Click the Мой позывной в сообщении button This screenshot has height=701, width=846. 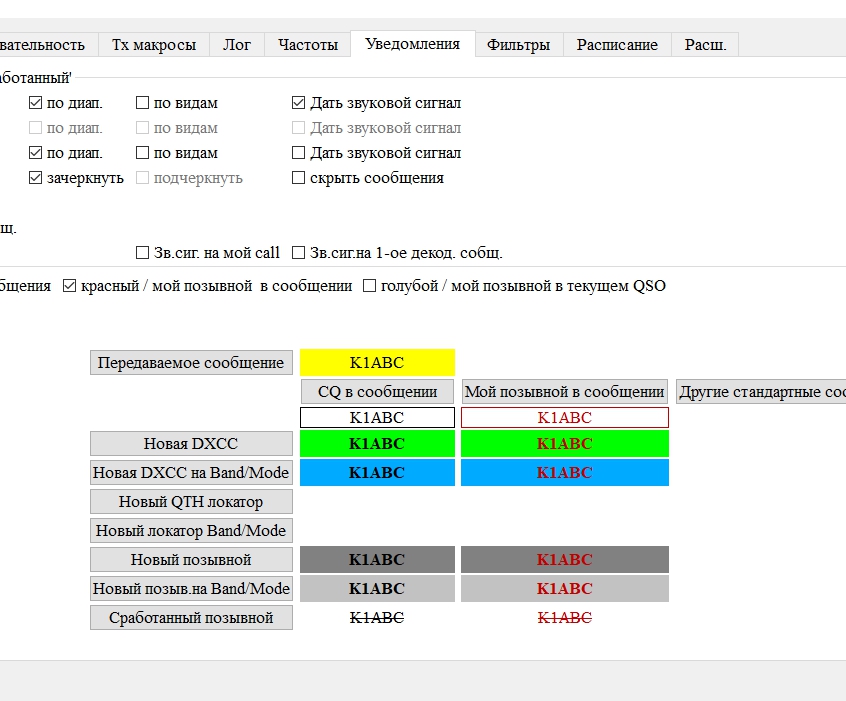coord(564,392)
